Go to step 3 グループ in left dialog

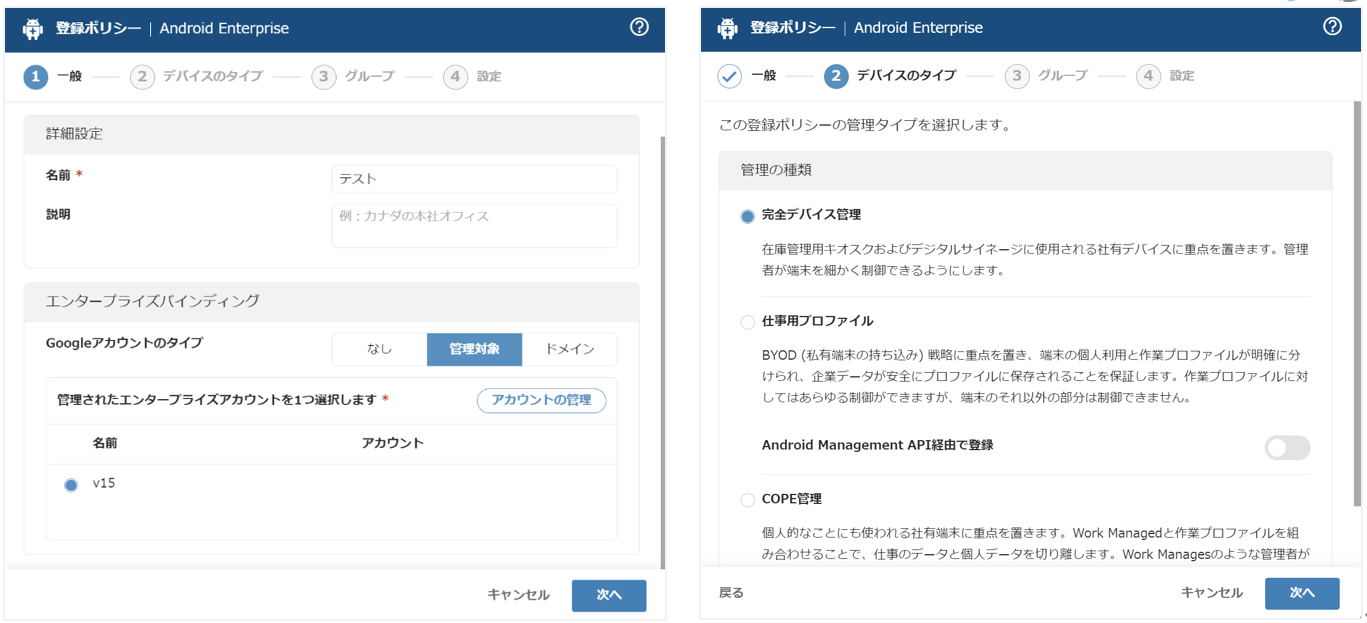(353, 77)
